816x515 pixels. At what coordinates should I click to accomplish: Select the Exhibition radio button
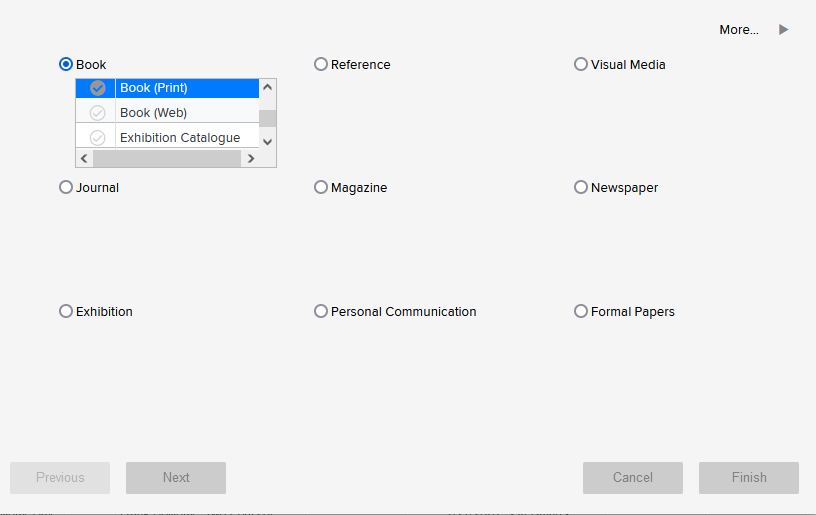[66, 311]
